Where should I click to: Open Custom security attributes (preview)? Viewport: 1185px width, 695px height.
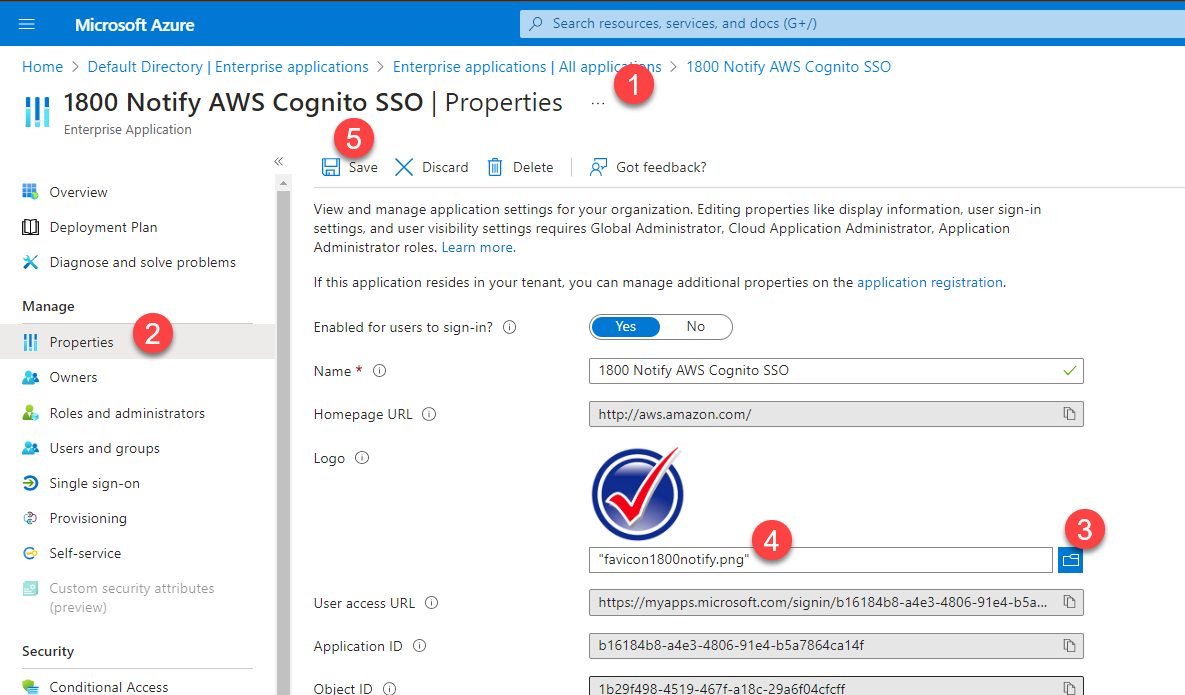131,598
